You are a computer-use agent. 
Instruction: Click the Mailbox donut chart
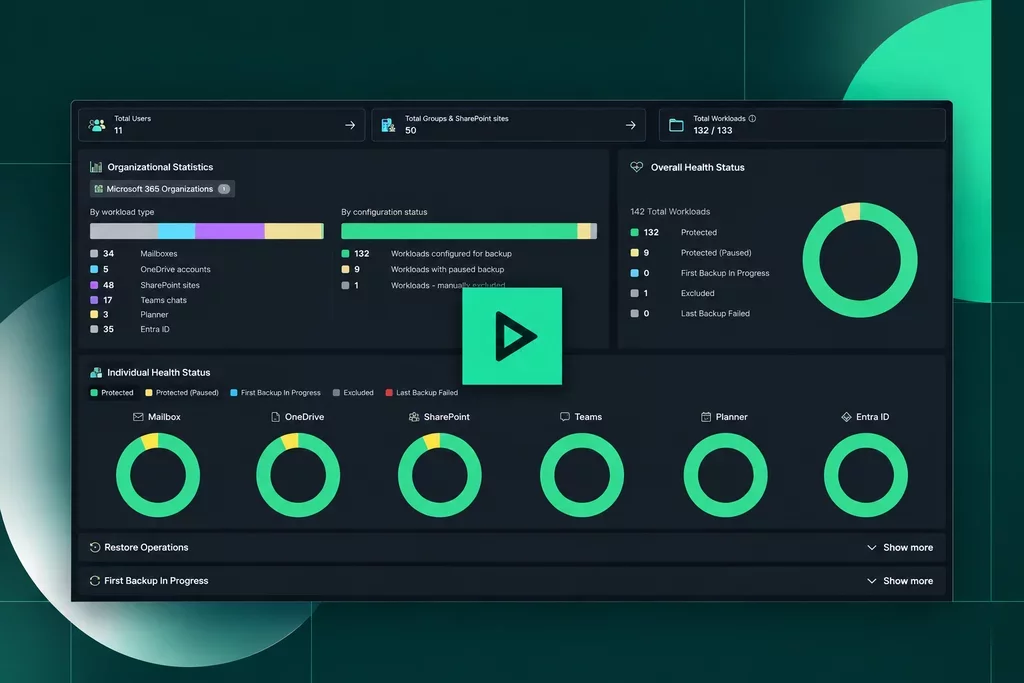[x=158, y=475]
